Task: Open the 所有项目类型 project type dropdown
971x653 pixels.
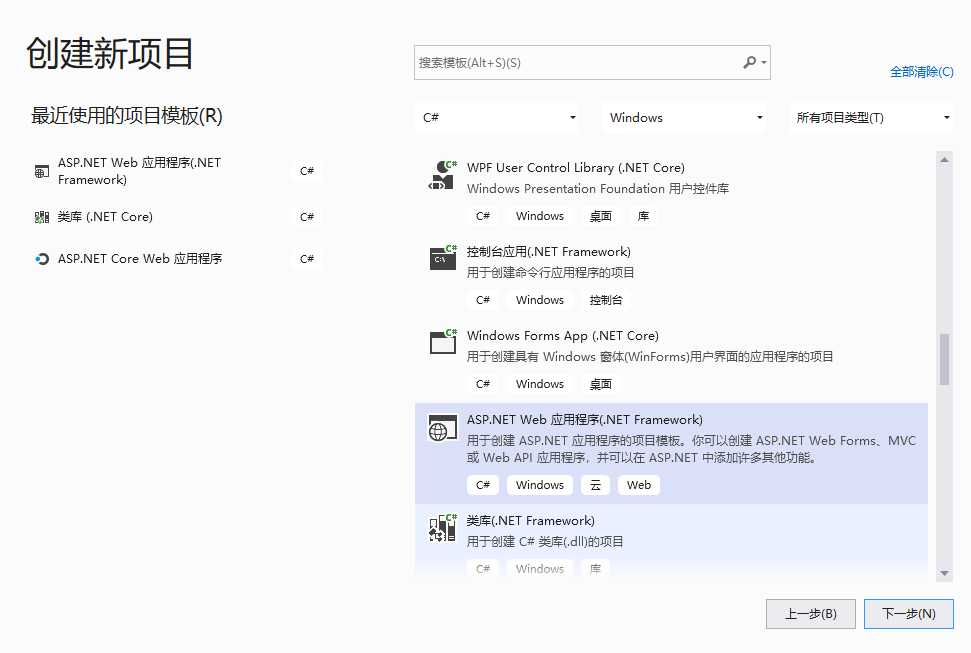Action: coord(872,118)
